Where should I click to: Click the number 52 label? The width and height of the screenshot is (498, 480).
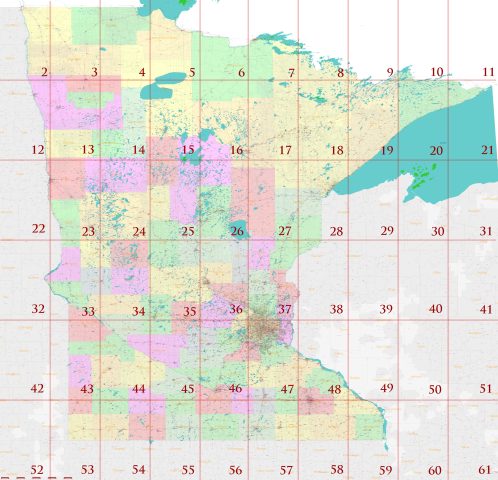37,470
